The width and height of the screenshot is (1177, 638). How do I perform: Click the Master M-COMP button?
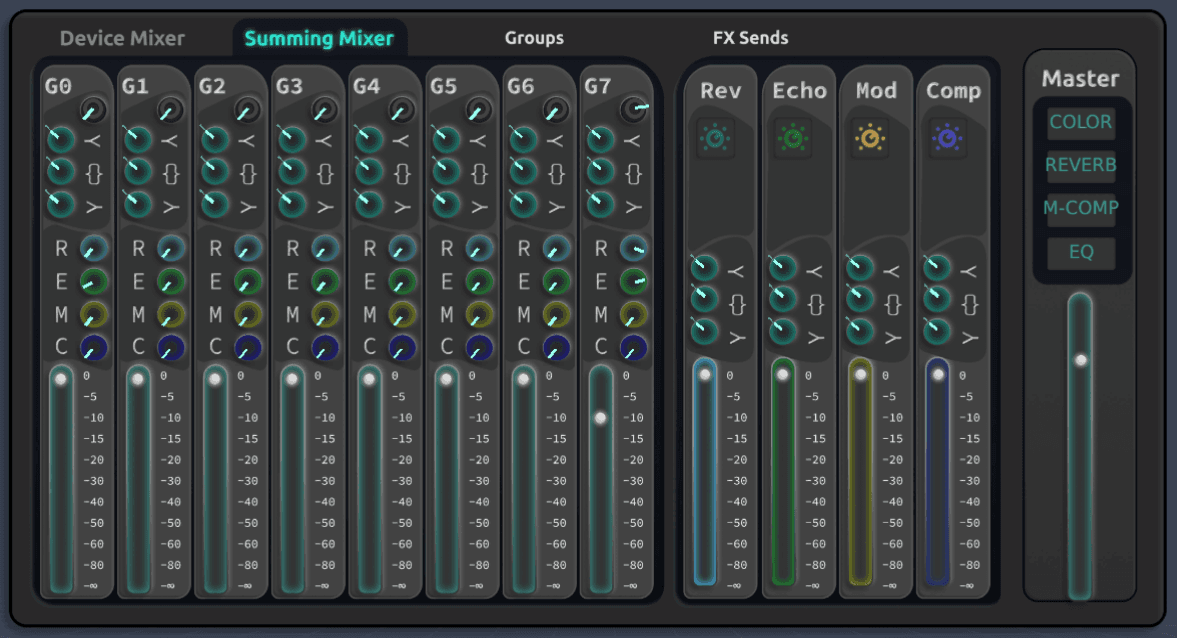[x=1081, y=208]
